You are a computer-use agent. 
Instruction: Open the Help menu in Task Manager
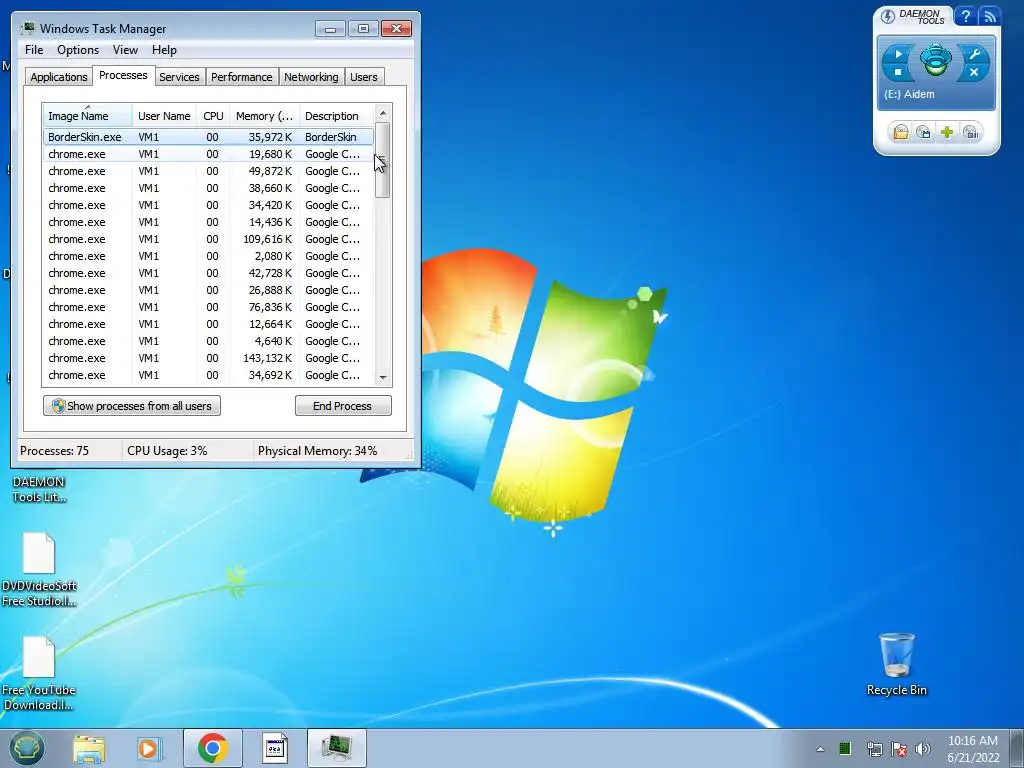164,50
